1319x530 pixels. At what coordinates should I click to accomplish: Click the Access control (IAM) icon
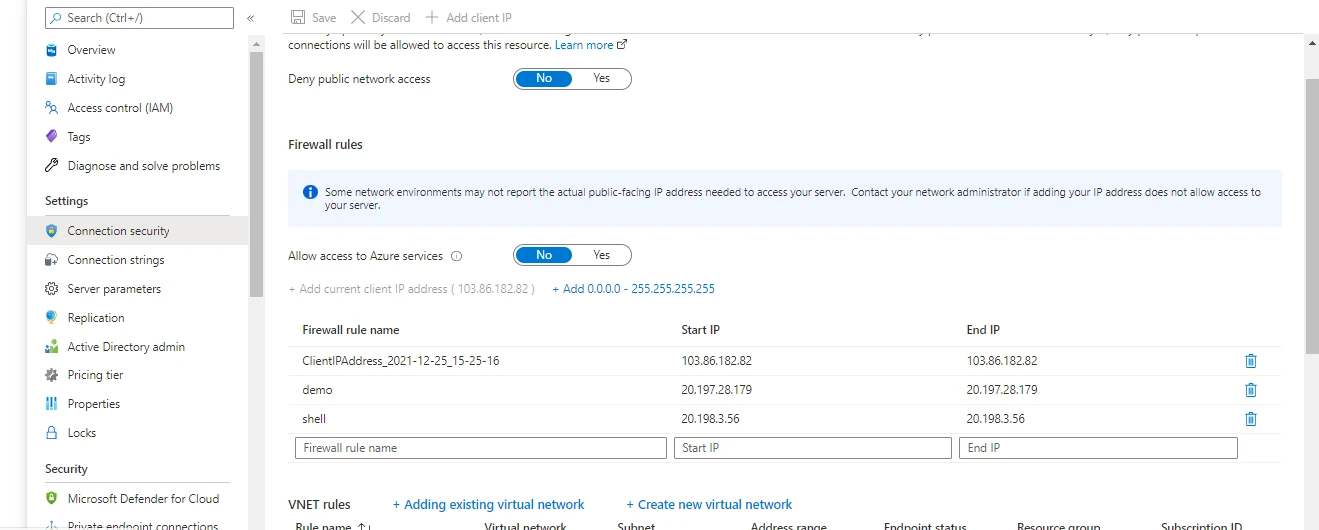tap(51, 108)
